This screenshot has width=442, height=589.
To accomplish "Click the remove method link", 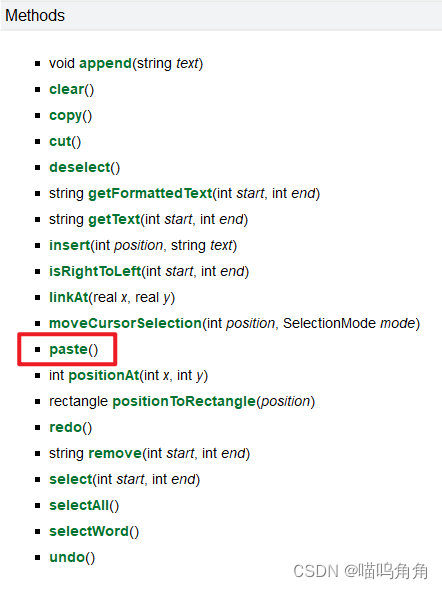I will pyautogui.click(x=115, y=453).
